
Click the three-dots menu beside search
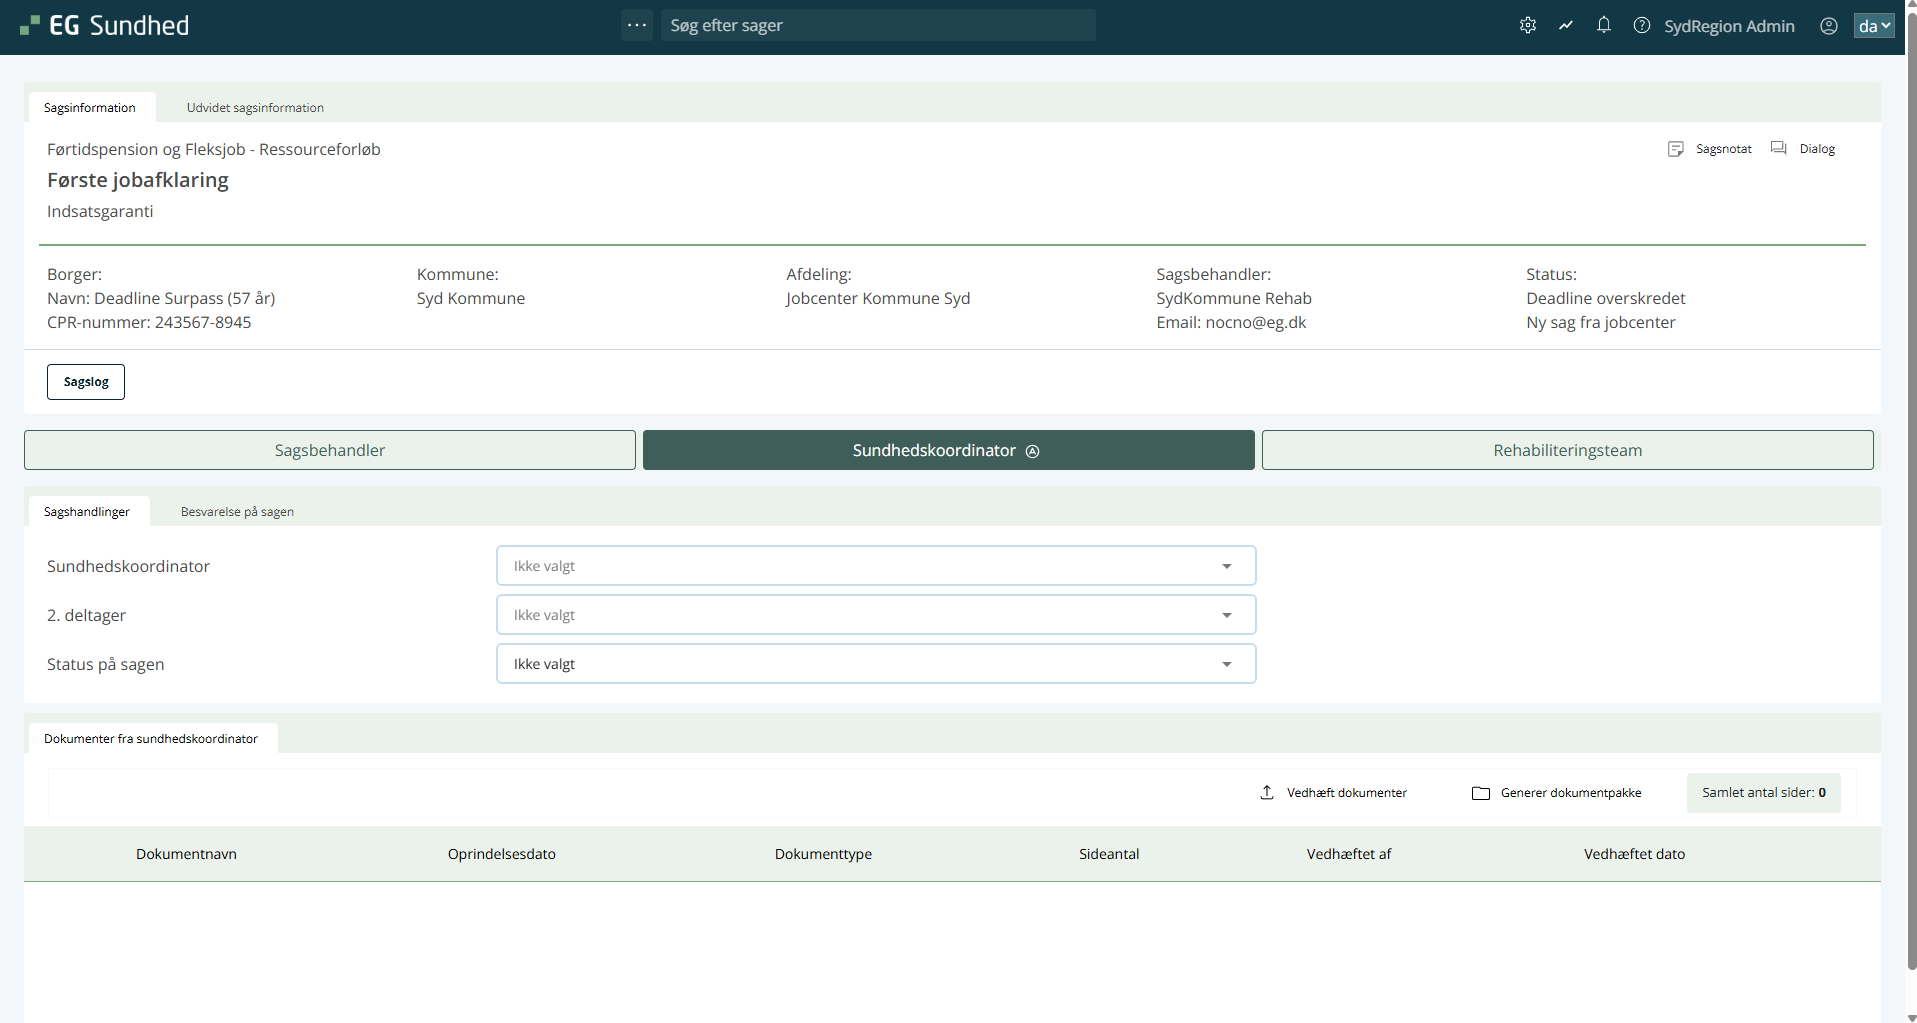click(x=637, y=25)
